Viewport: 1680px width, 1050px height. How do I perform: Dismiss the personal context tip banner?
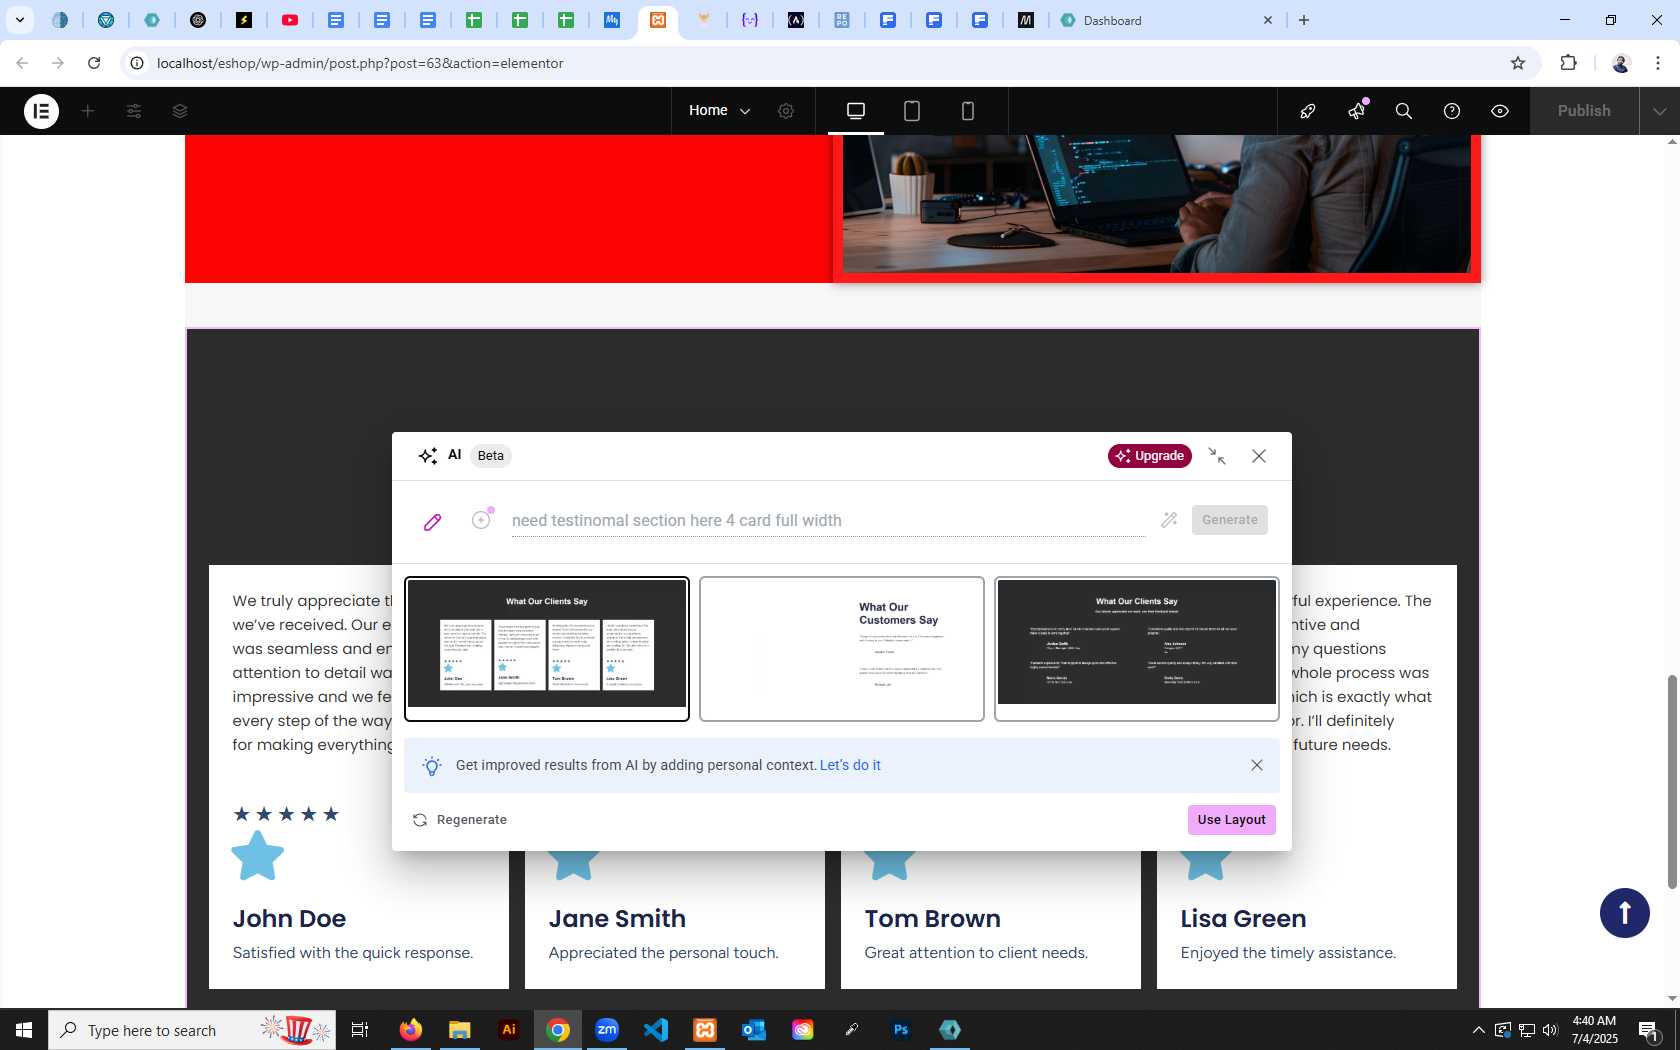(x=1257, y=765)
